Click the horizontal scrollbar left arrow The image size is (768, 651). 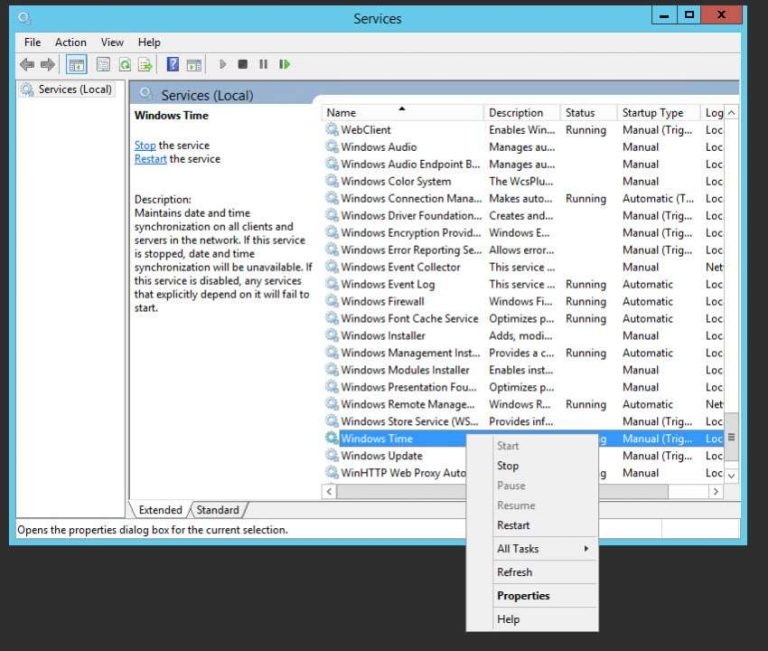coord(329,491)
